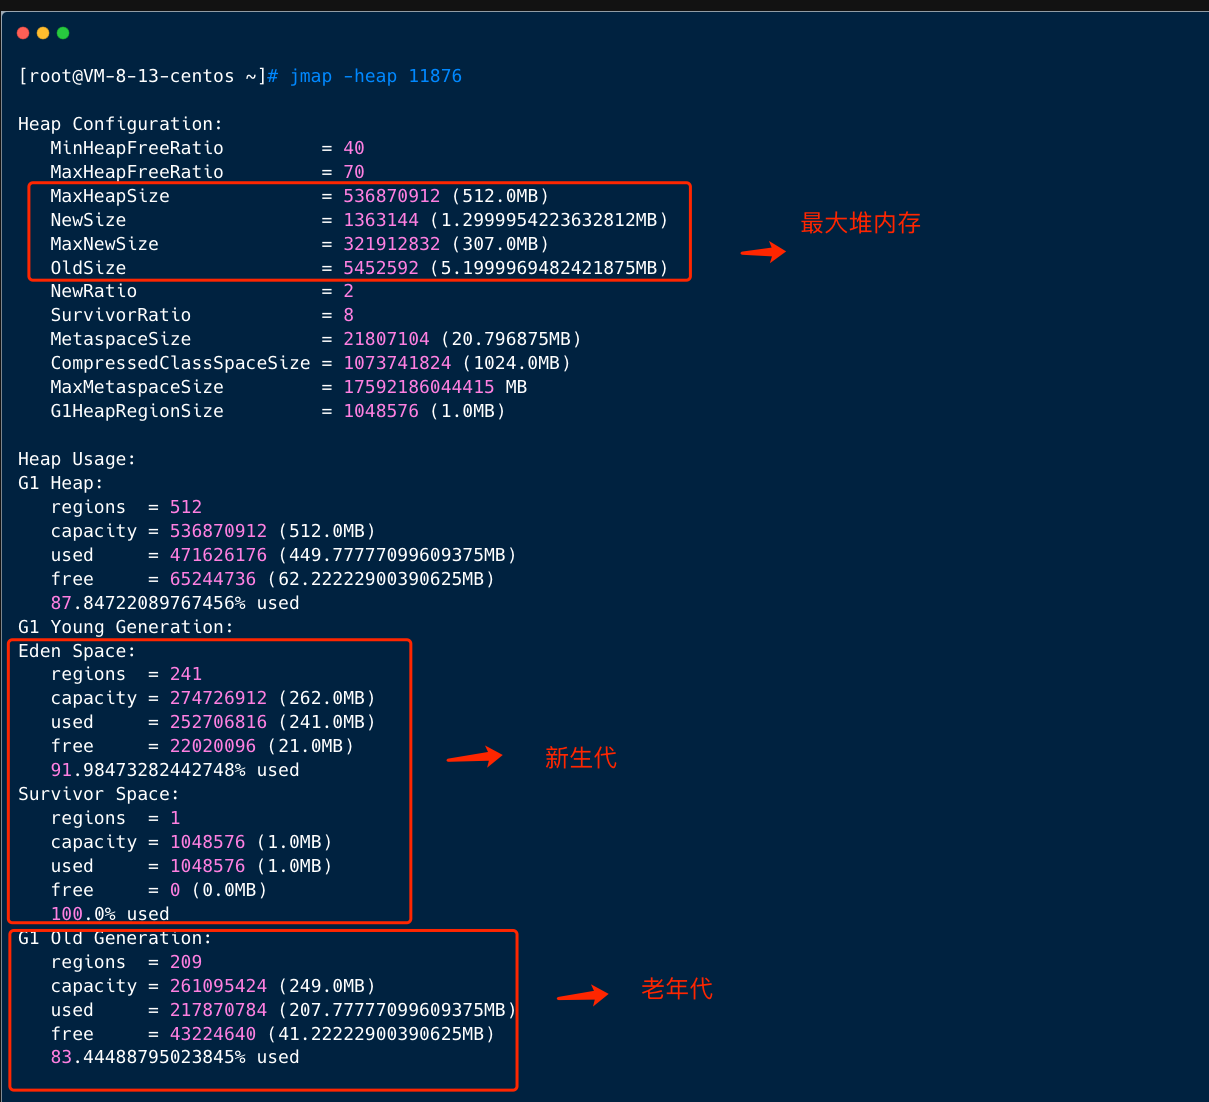Image resolution: width=1209 pixels, height=1102 pixels.
Task: Click the 新生代 annotation label
Action: click(x=580, y=758)
